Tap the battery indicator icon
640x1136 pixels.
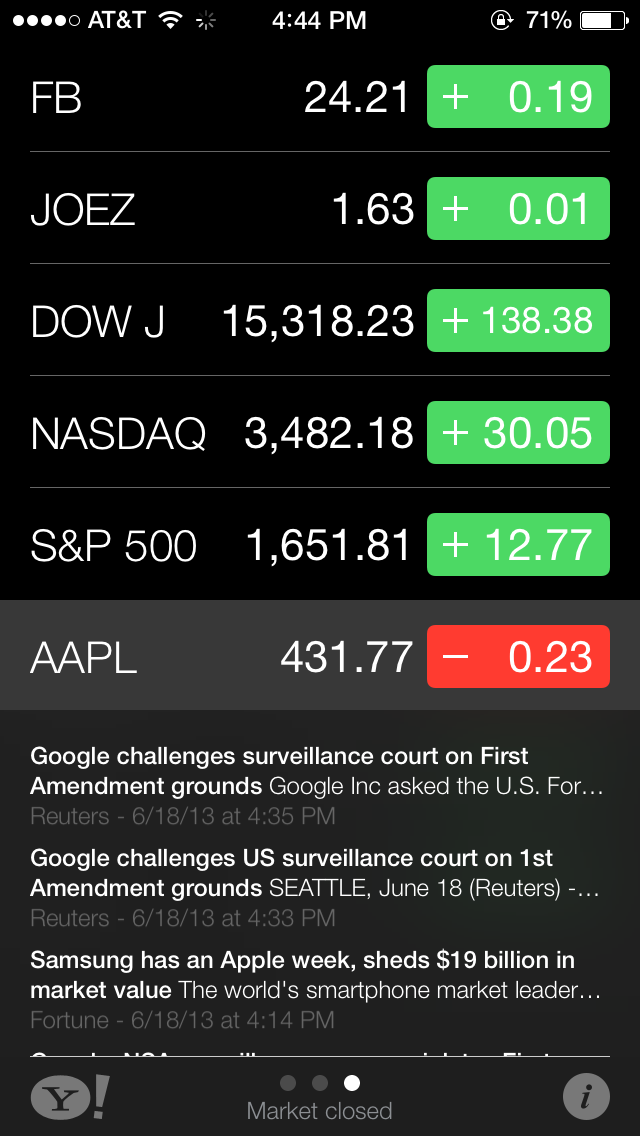tap(604, 20)
